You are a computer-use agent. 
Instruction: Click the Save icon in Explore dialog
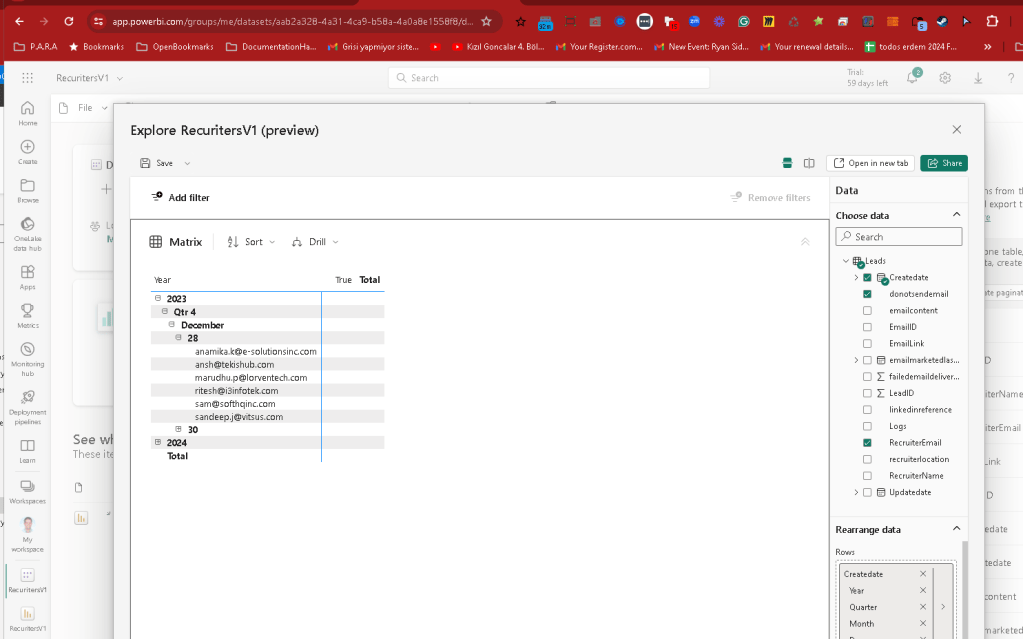click(x=145, y=163)
